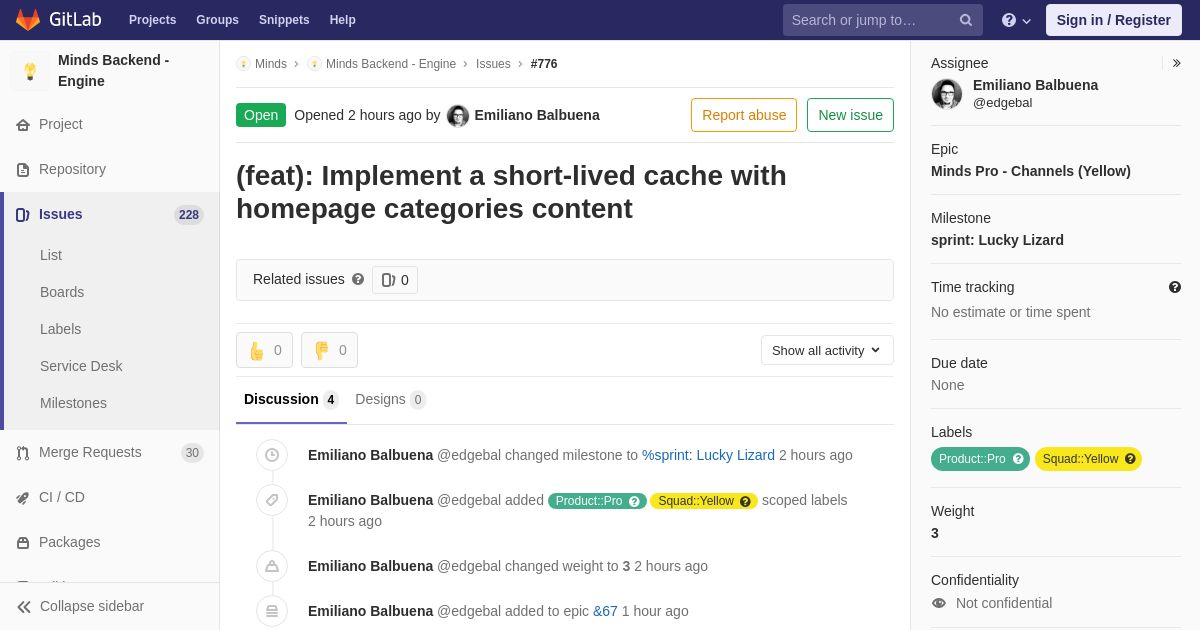Viewport: 1200px width, 630px height.
Task: Click the Issues breadcrumb link
Action: pos(493,64)
